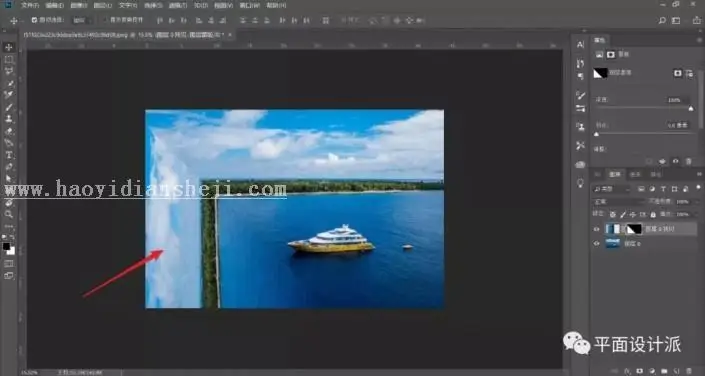
Task: Switch to the Channels tab
Action: (x=635, y=175)
